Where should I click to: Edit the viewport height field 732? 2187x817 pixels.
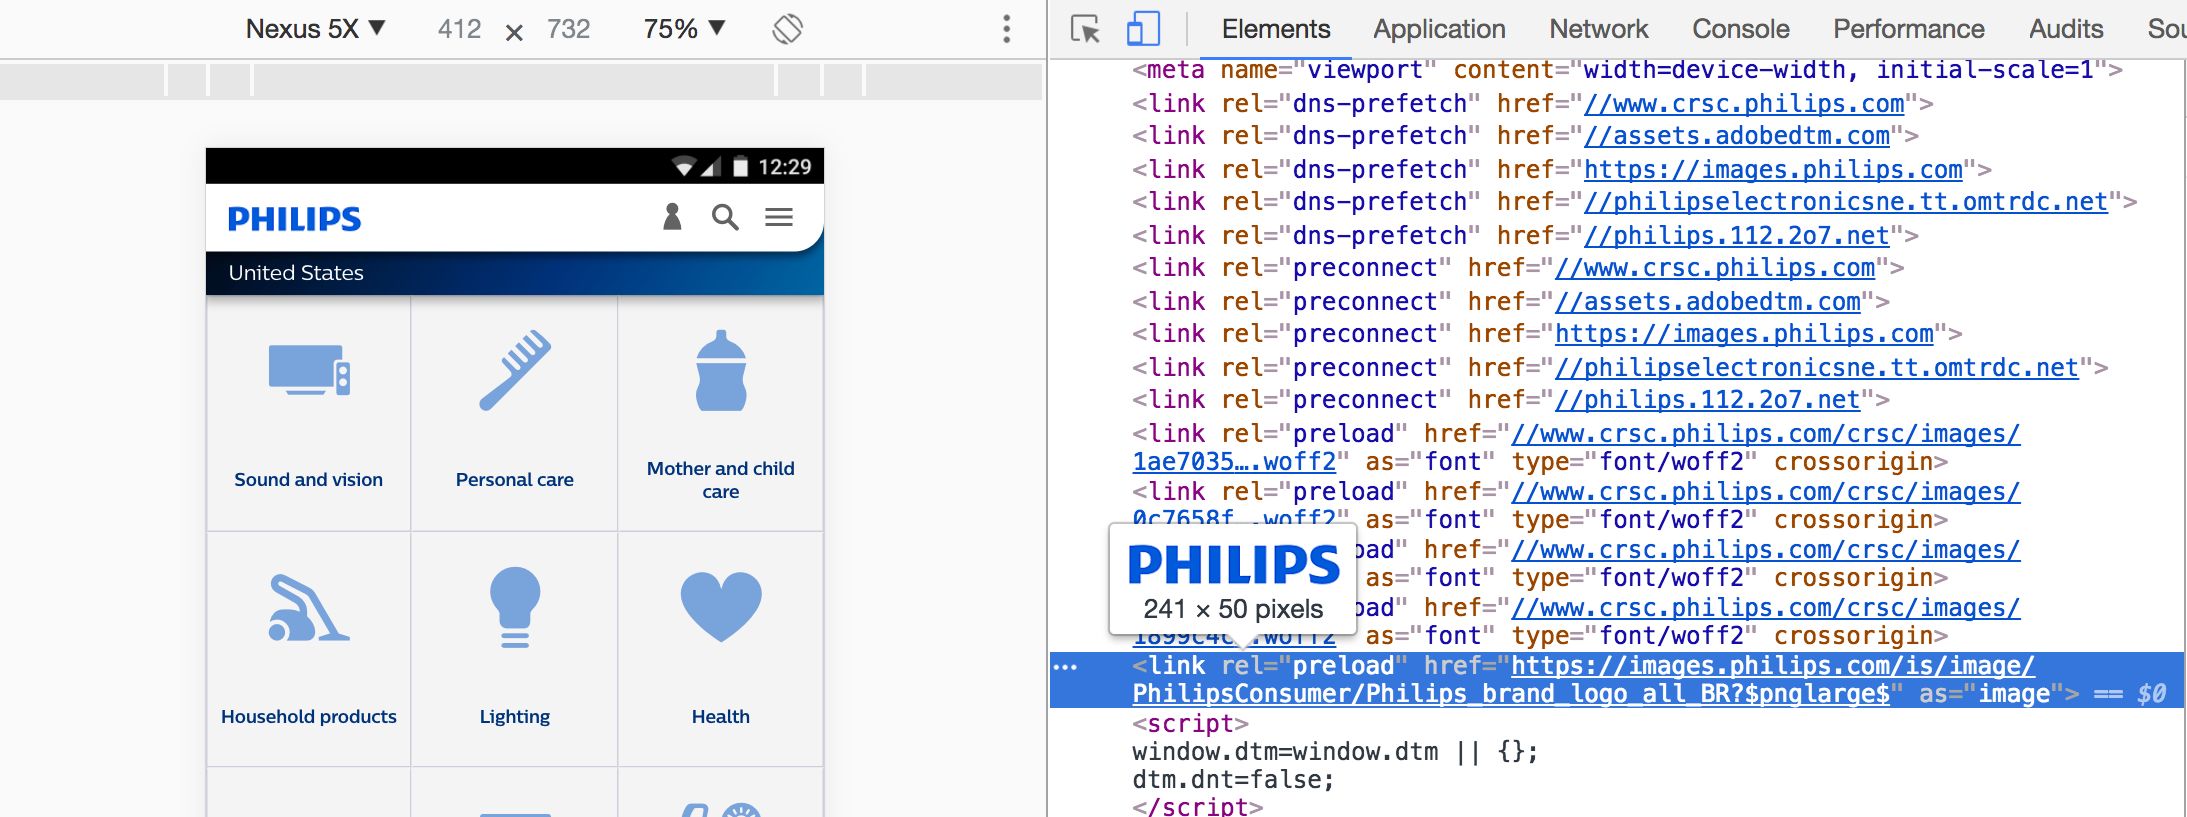[x=568, y=29]
